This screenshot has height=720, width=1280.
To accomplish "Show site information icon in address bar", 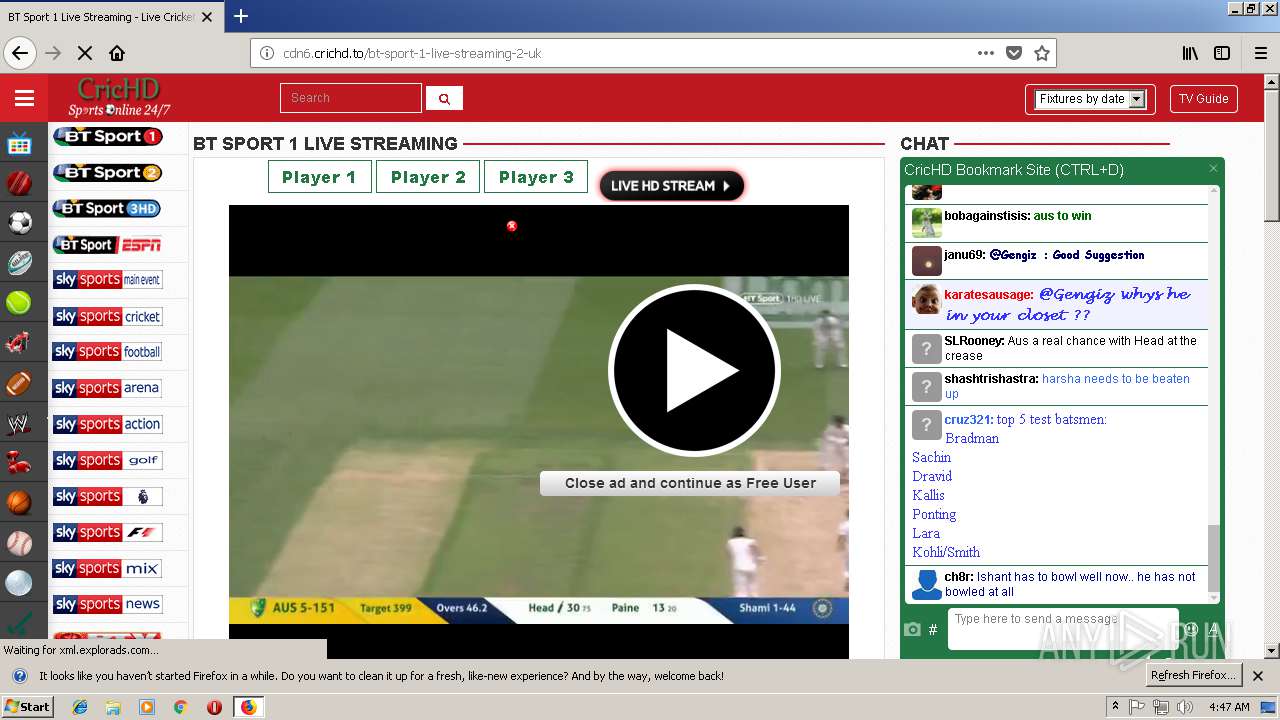I will click(x=267, y=53).
